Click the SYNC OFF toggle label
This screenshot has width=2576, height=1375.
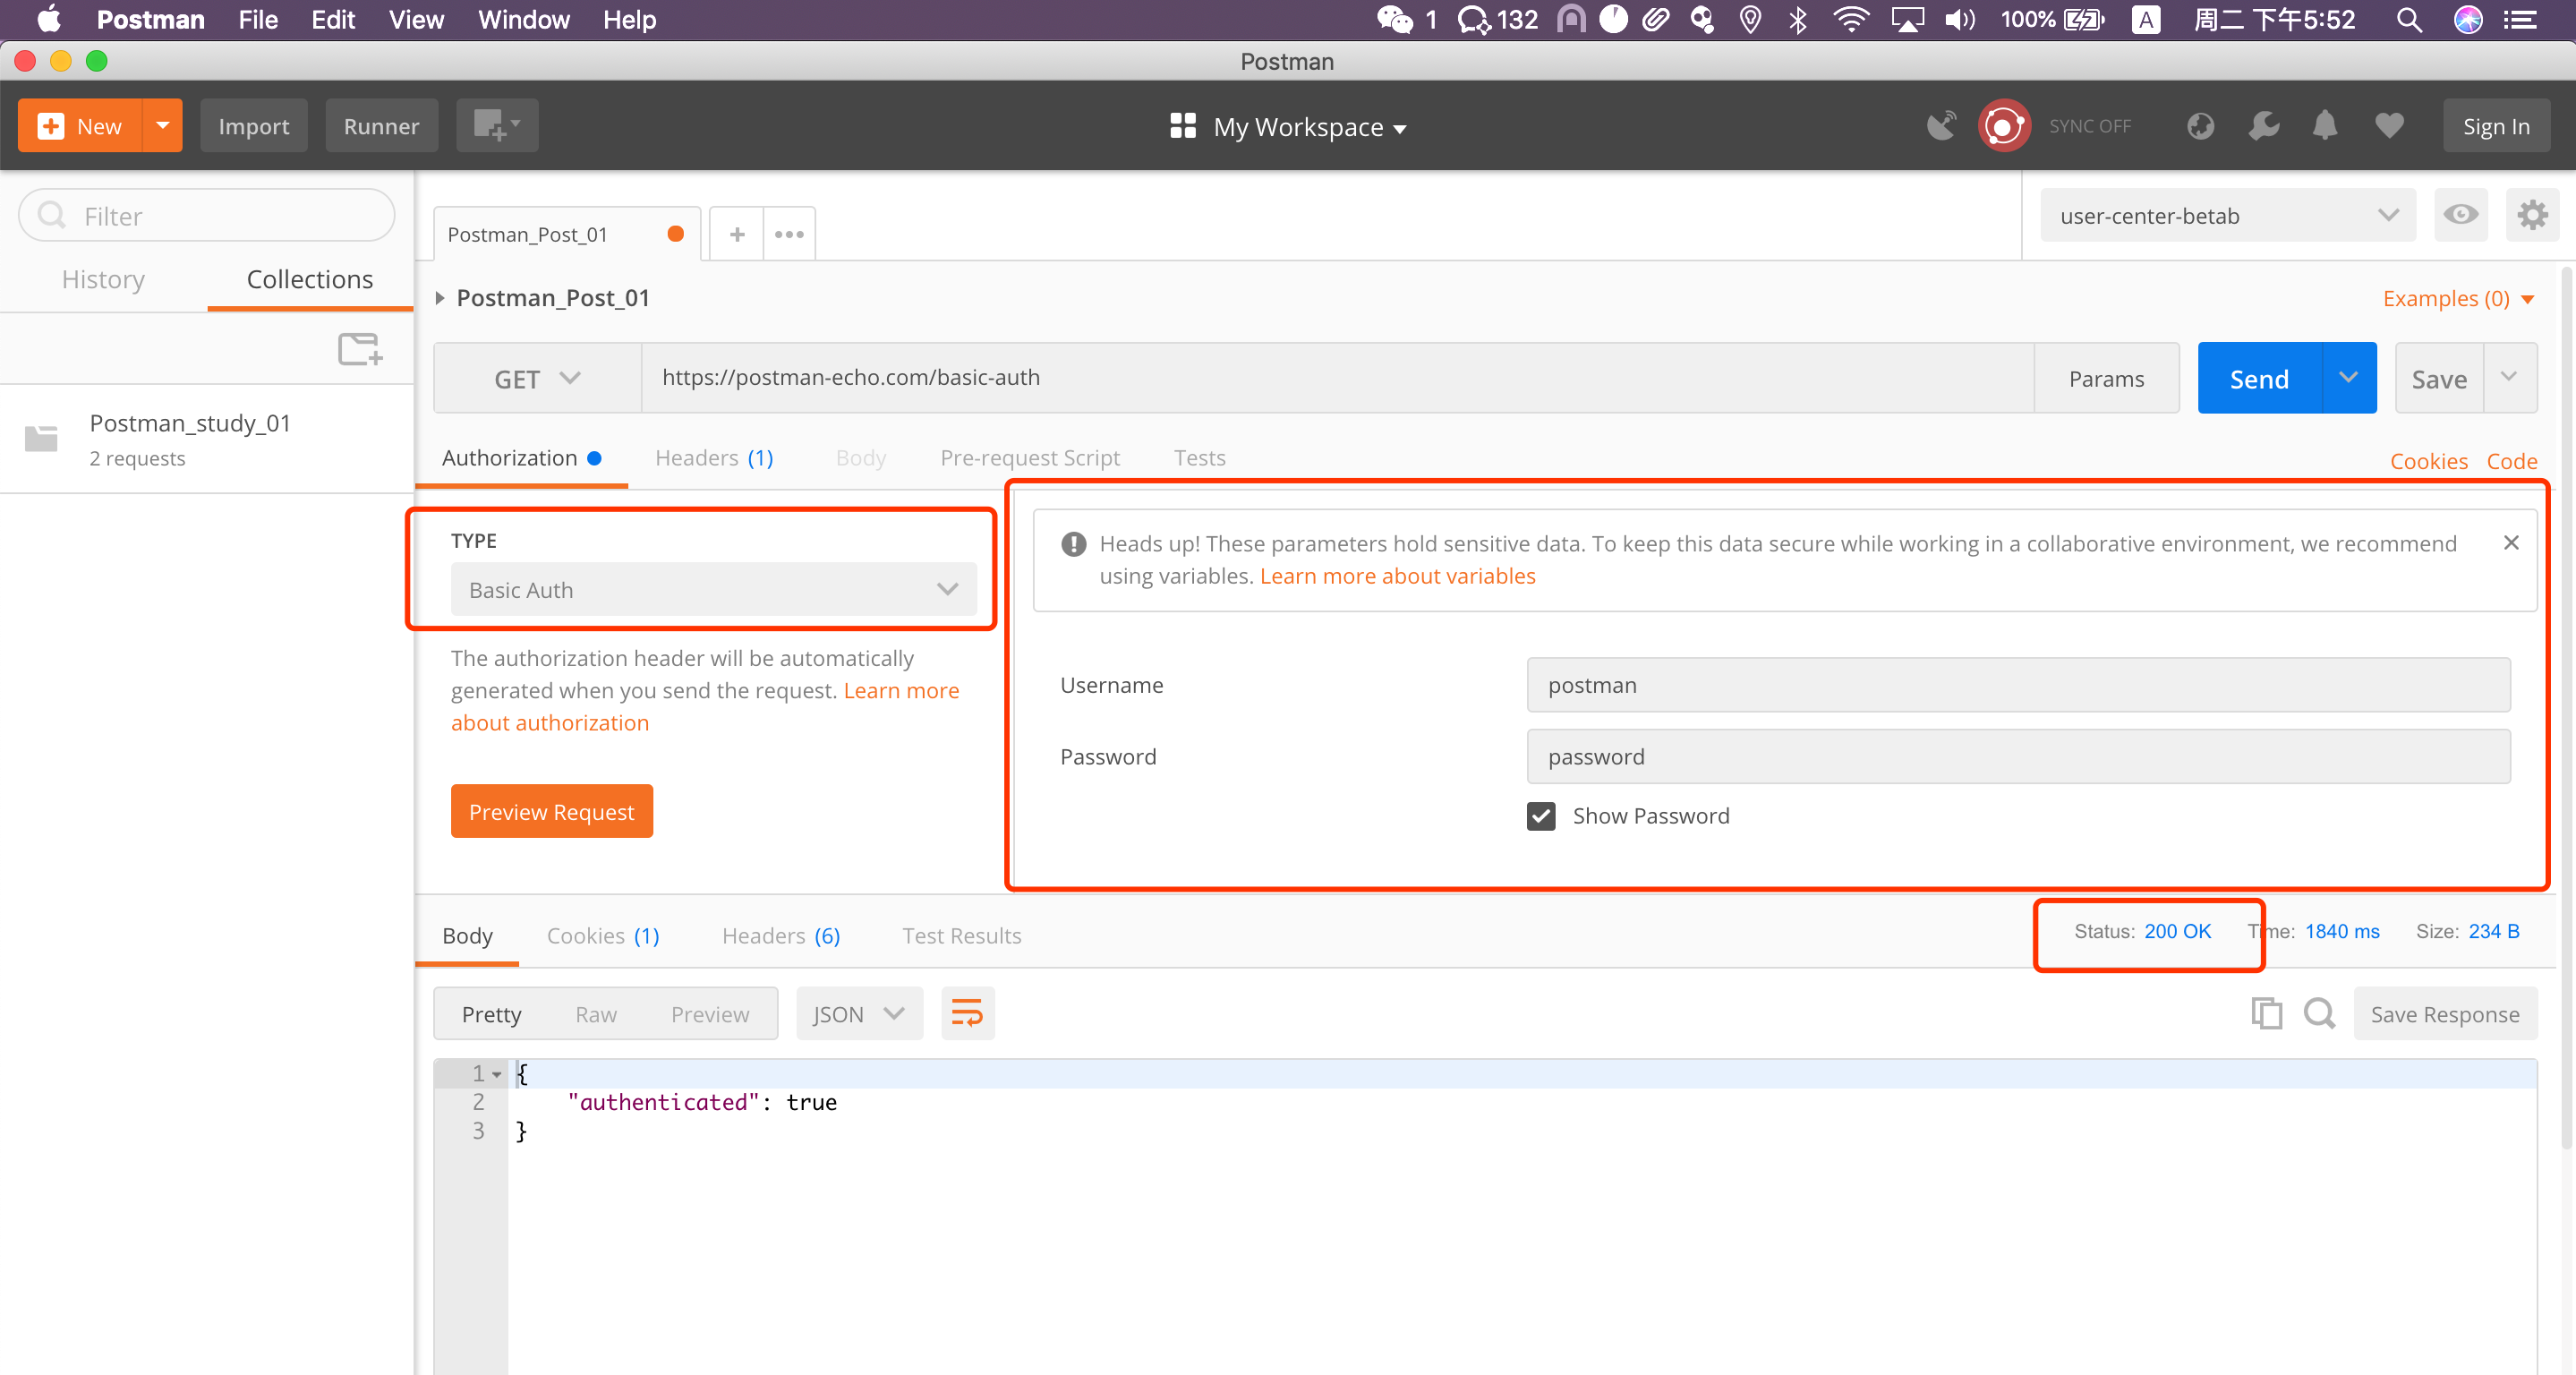pyautogui.click(x=2090, y=126)
